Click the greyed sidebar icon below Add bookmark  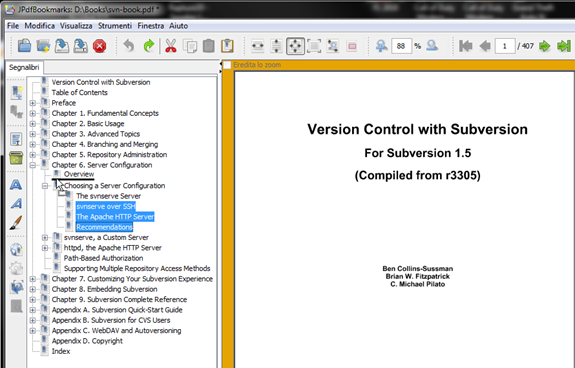(17, 111)
